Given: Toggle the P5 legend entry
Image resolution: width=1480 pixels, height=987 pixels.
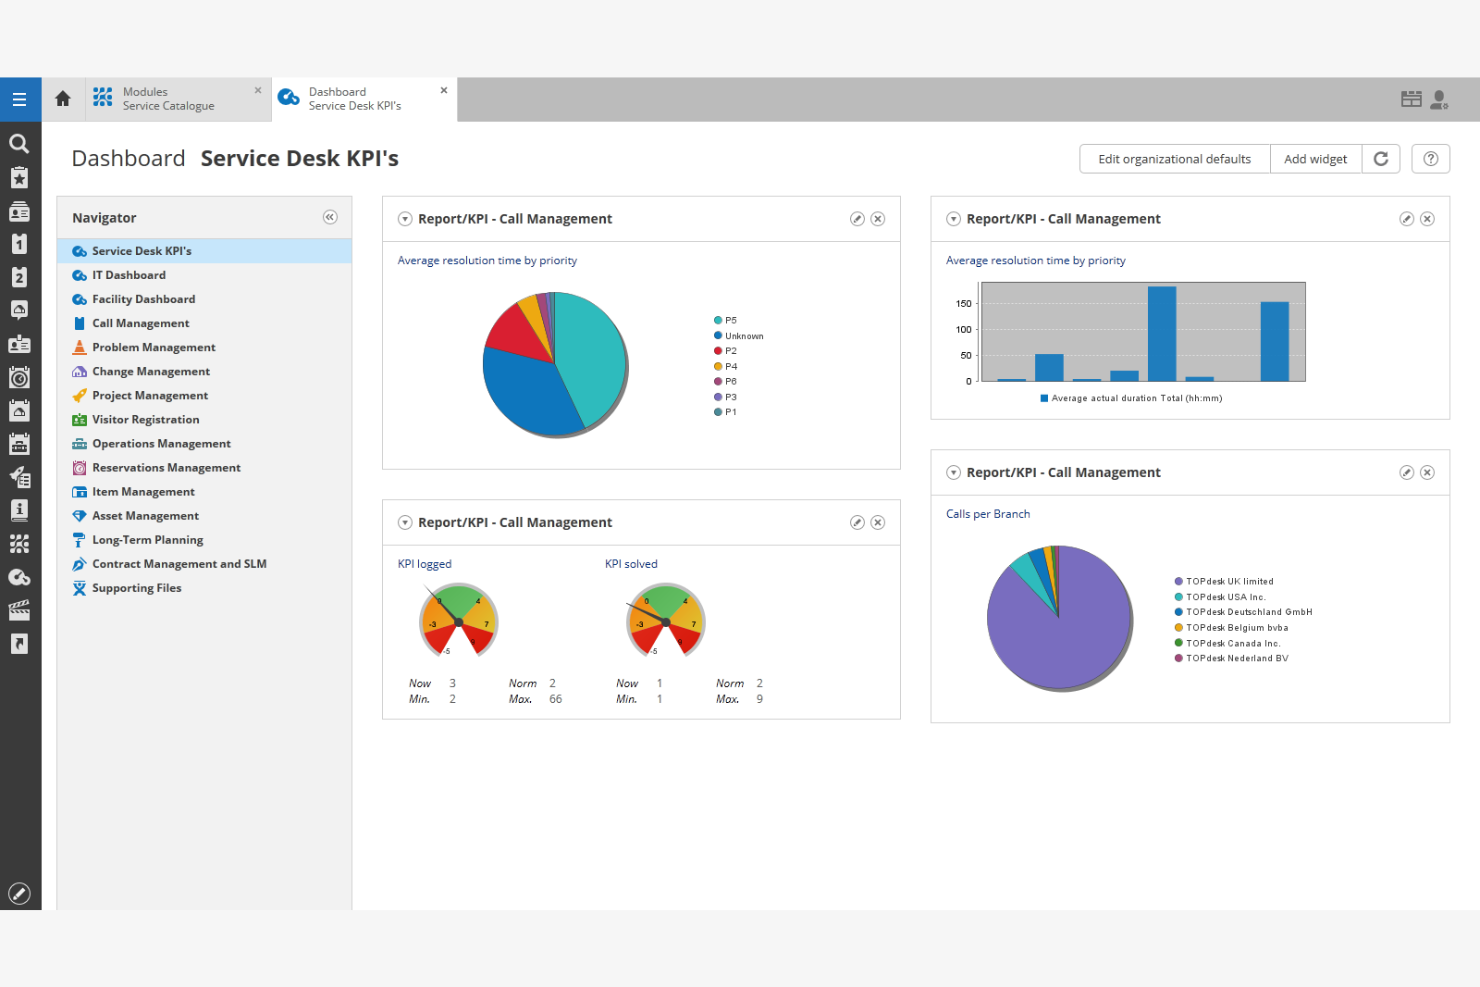Looking at the screenshot, I should tap(730, 320).
